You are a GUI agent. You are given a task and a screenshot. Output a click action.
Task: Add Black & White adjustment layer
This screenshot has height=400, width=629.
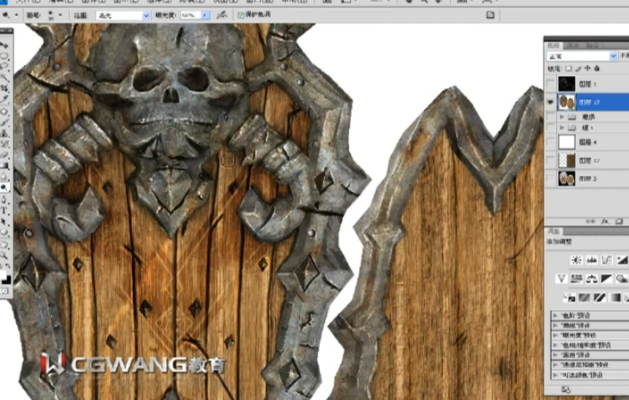point(607,278)
